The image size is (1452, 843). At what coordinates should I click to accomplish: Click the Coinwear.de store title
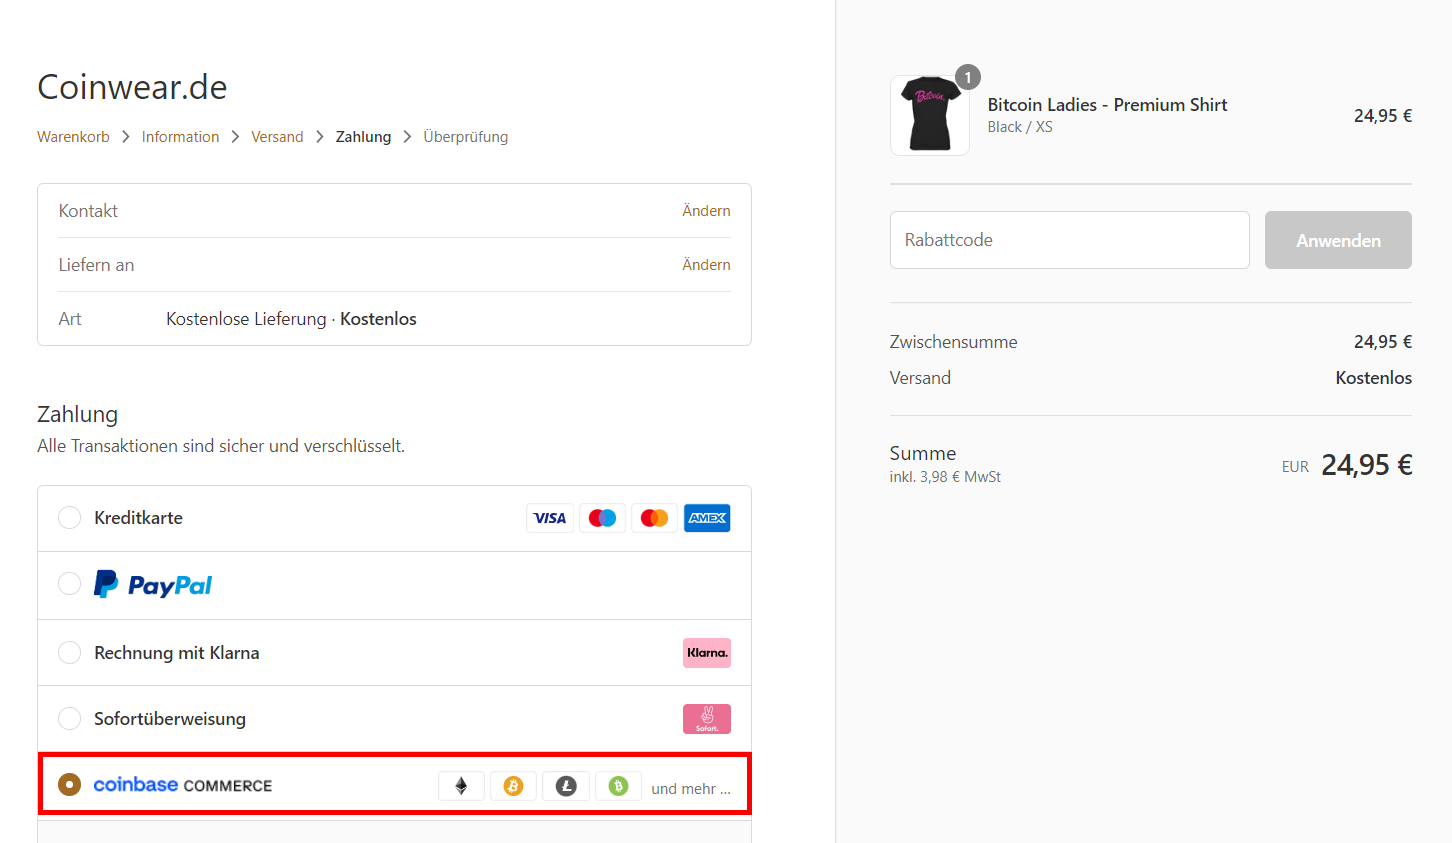pyautogui.click(x=132, y=87)
